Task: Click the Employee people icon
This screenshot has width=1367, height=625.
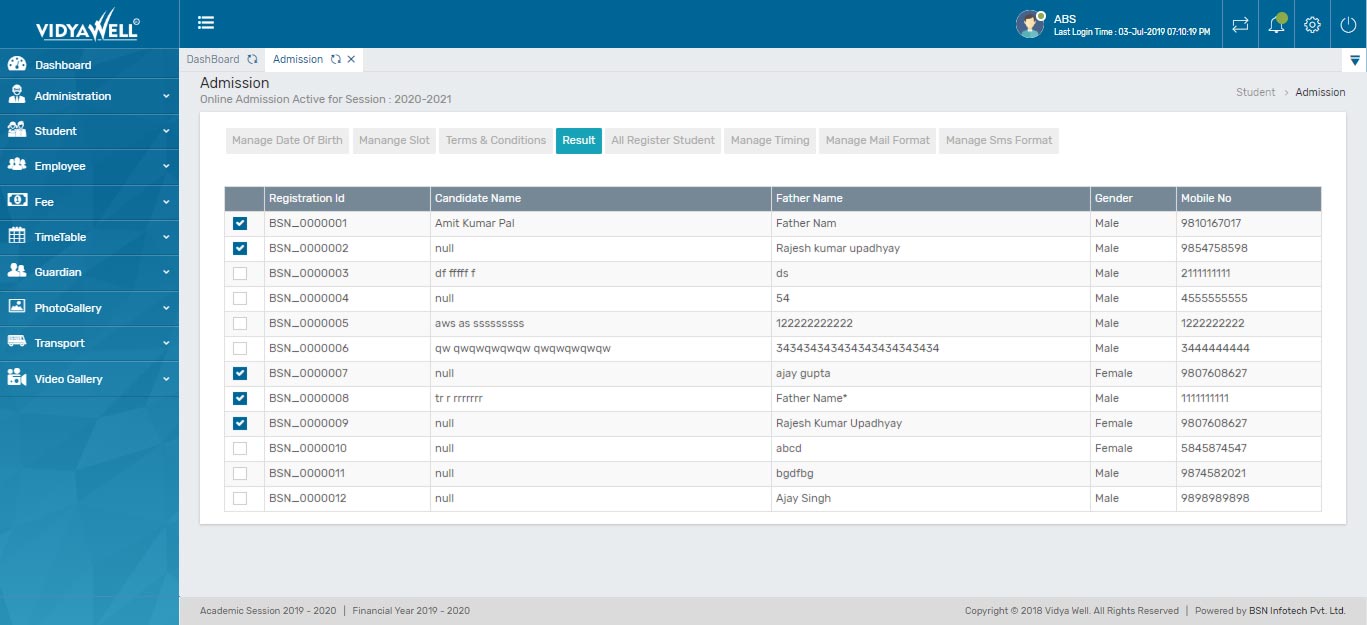Action: [16, 165]
